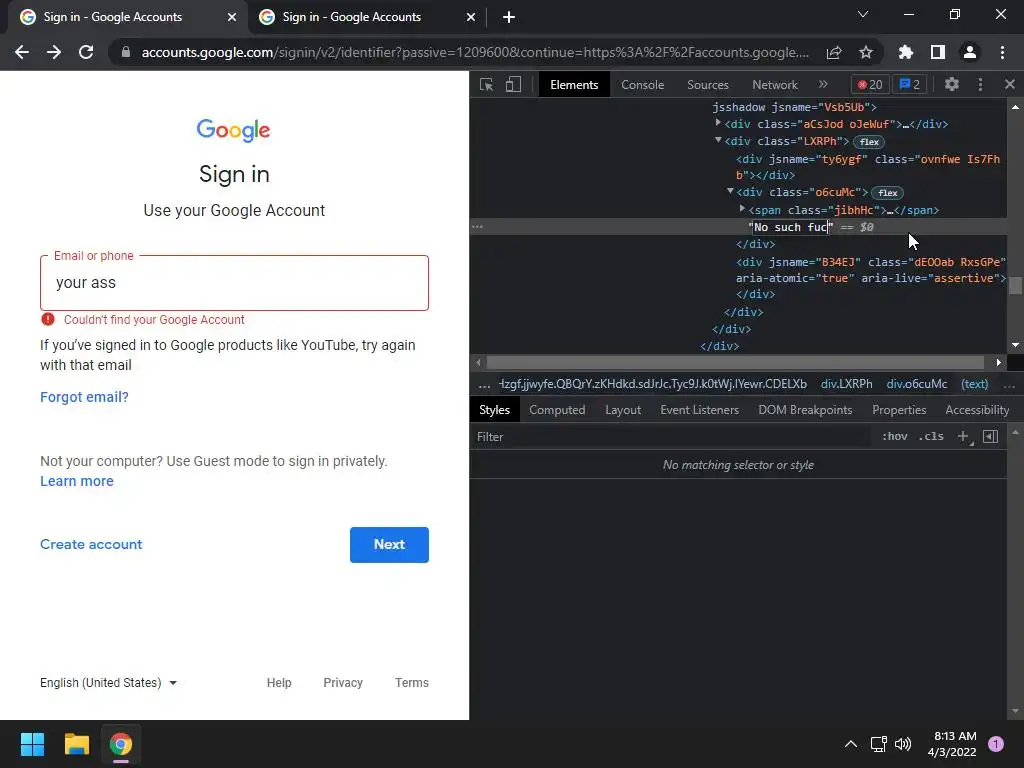Expand the span jibhHc node
The width and height of the screenshot is (1024, 768).
pyautogui.click(x=742, y=209)
